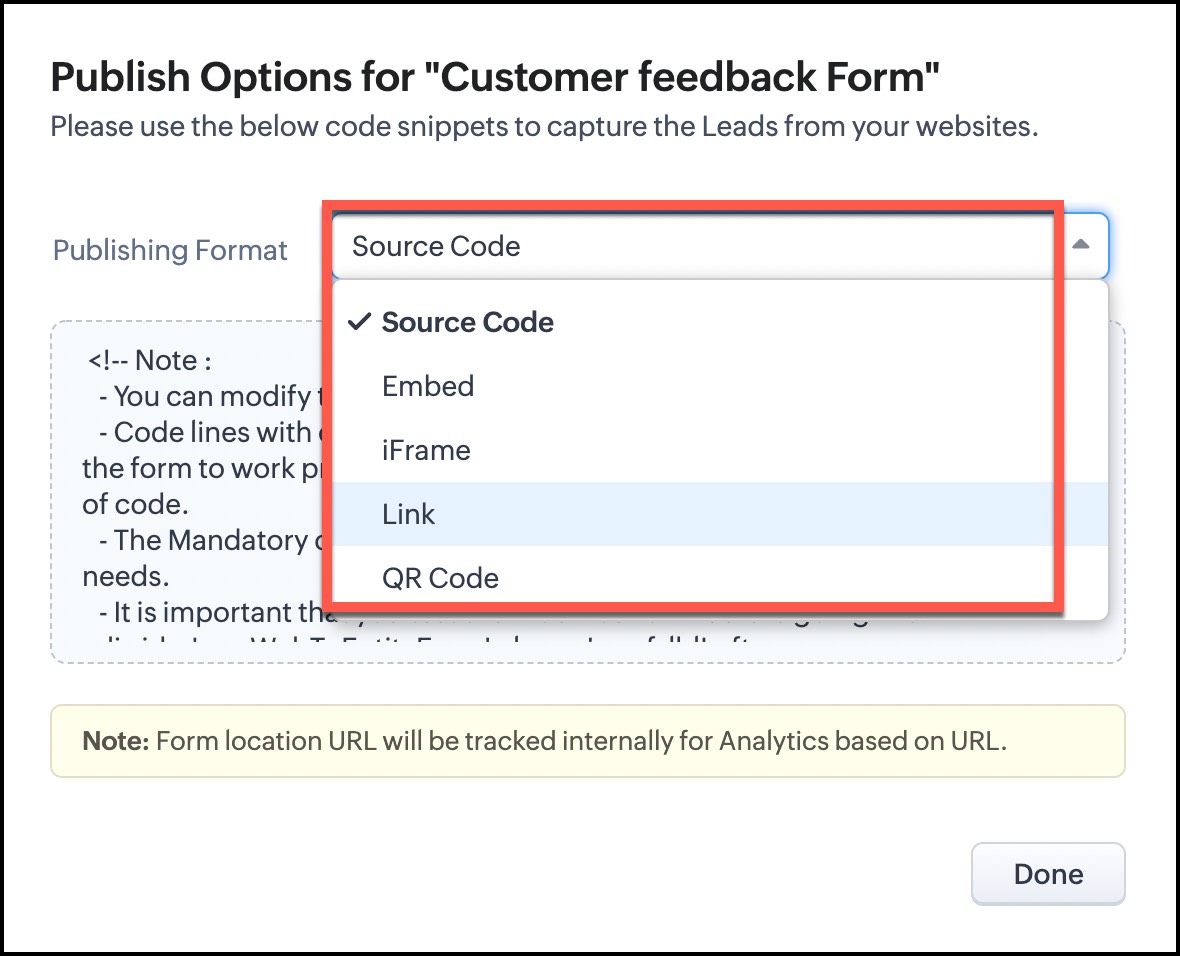This screenshot has width=1180, height=956.
Task: Click the subtitle about capturing Leads
Action: tap(544, 128)
